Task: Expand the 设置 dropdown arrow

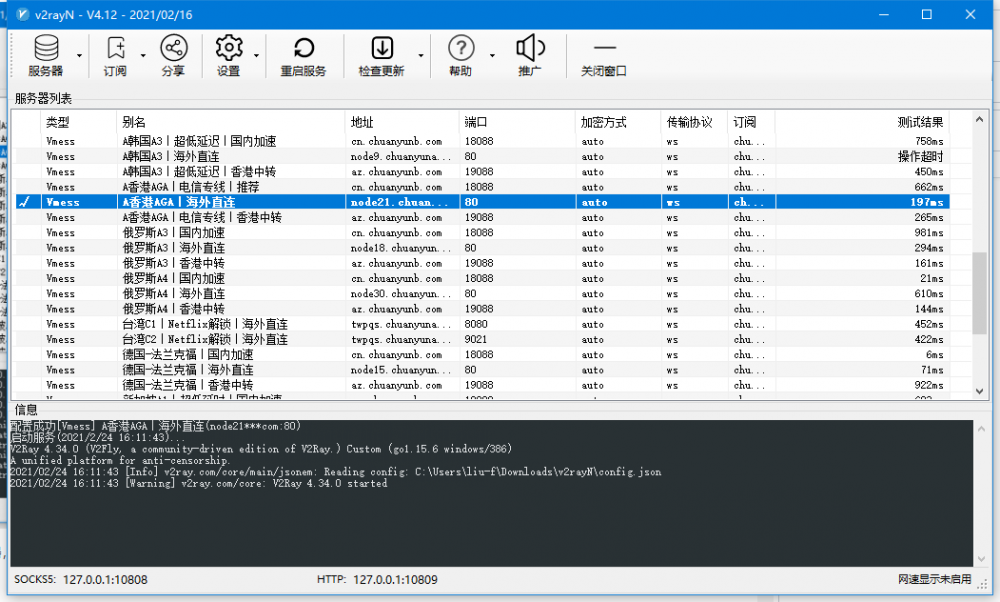Action: (x=257, y=55)
